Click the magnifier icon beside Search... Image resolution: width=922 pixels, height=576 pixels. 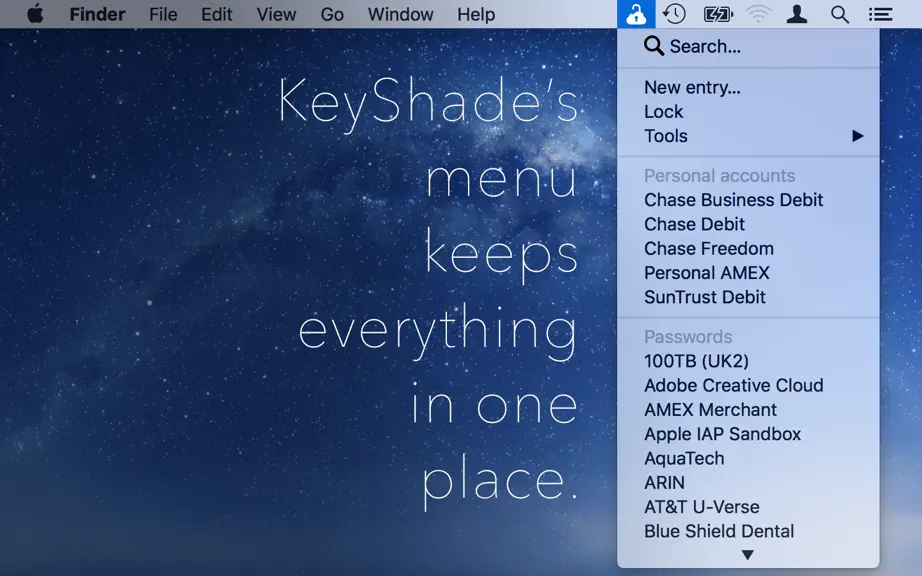point(653,45)
